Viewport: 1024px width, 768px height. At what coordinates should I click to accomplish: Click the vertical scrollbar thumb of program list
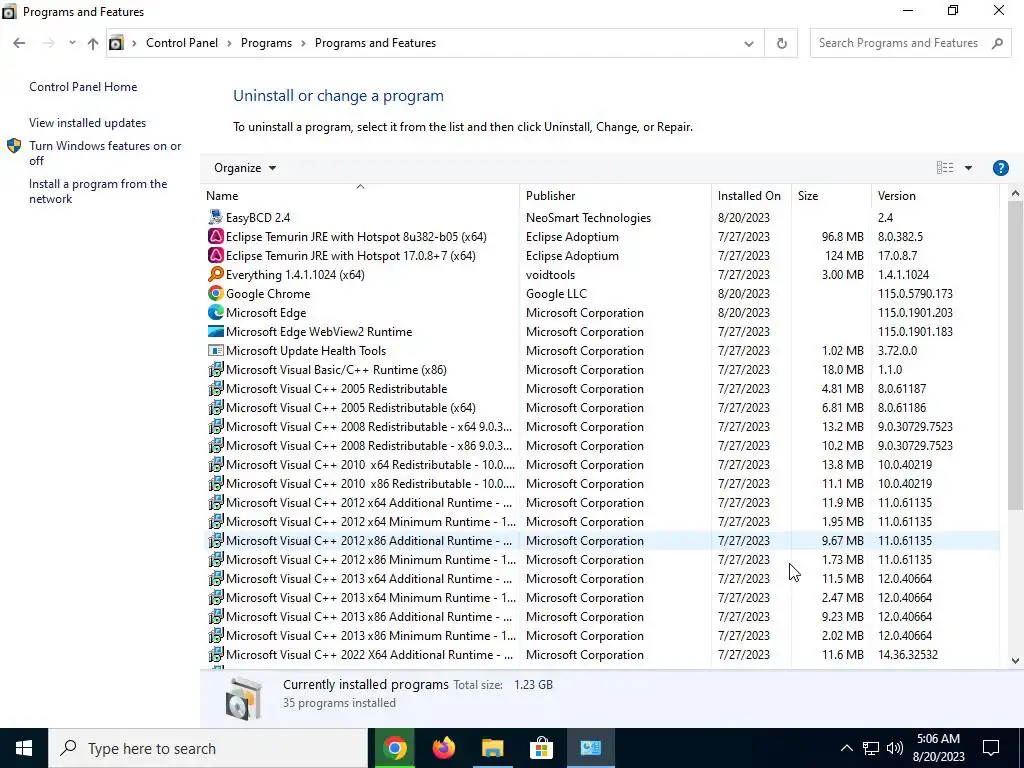[1015, 356]
